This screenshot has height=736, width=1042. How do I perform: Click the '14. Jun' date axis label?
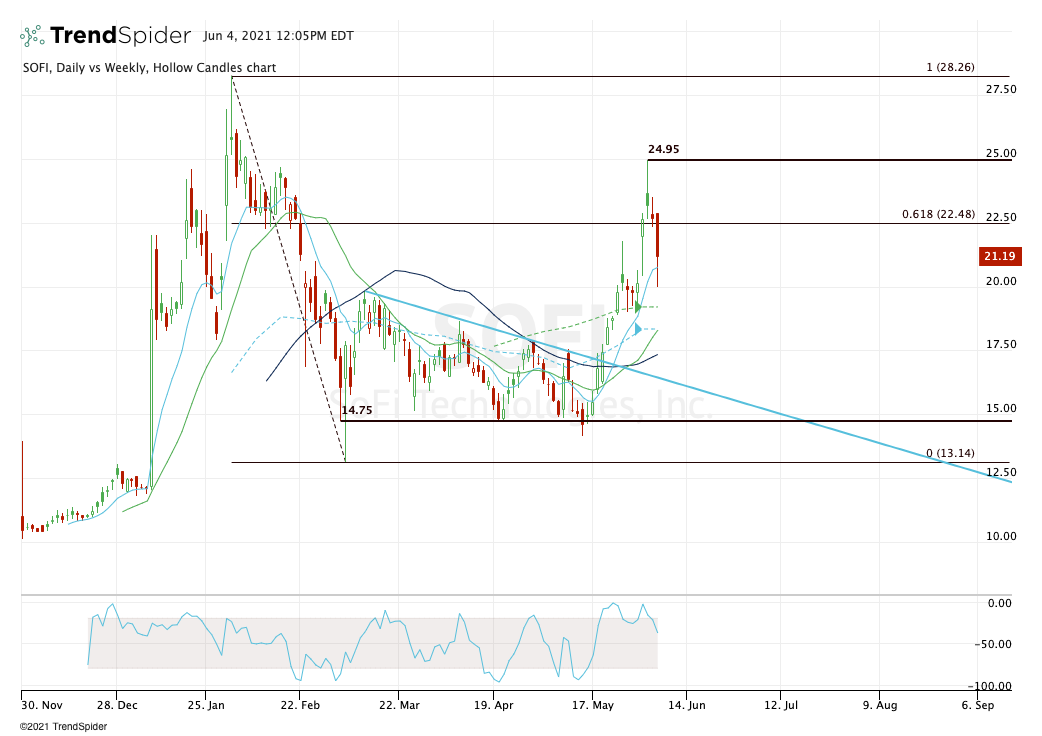686,705
